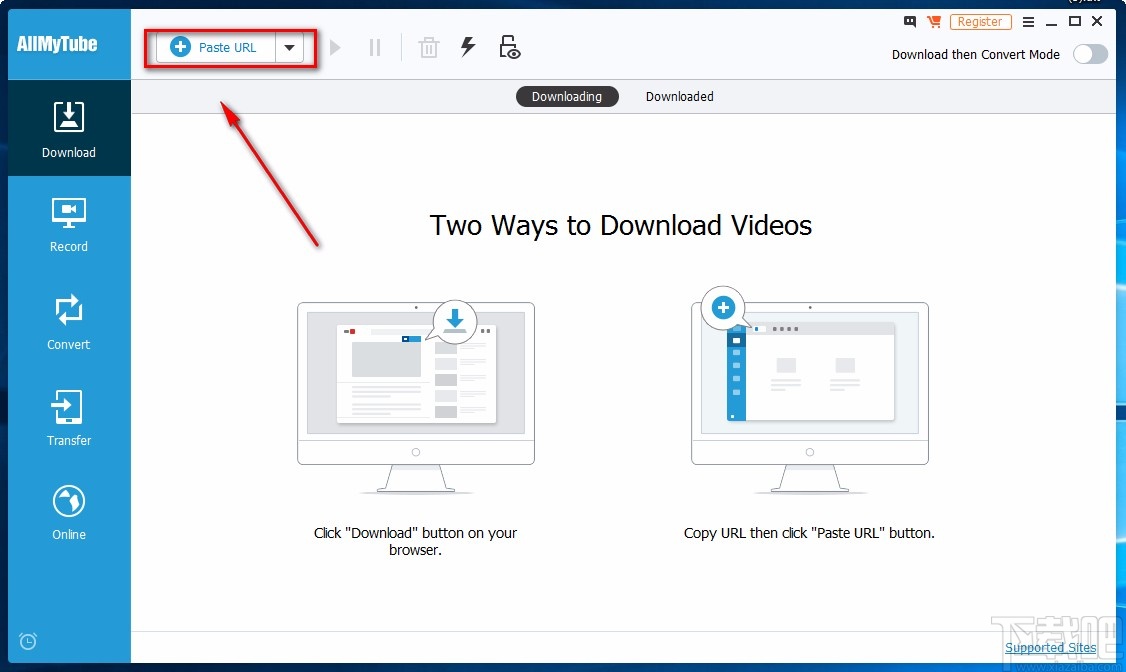This screenshot has height=672, width=1126.
Task: Click 'Click "Download" button on your browser.' text
Action: pos(415,541)
